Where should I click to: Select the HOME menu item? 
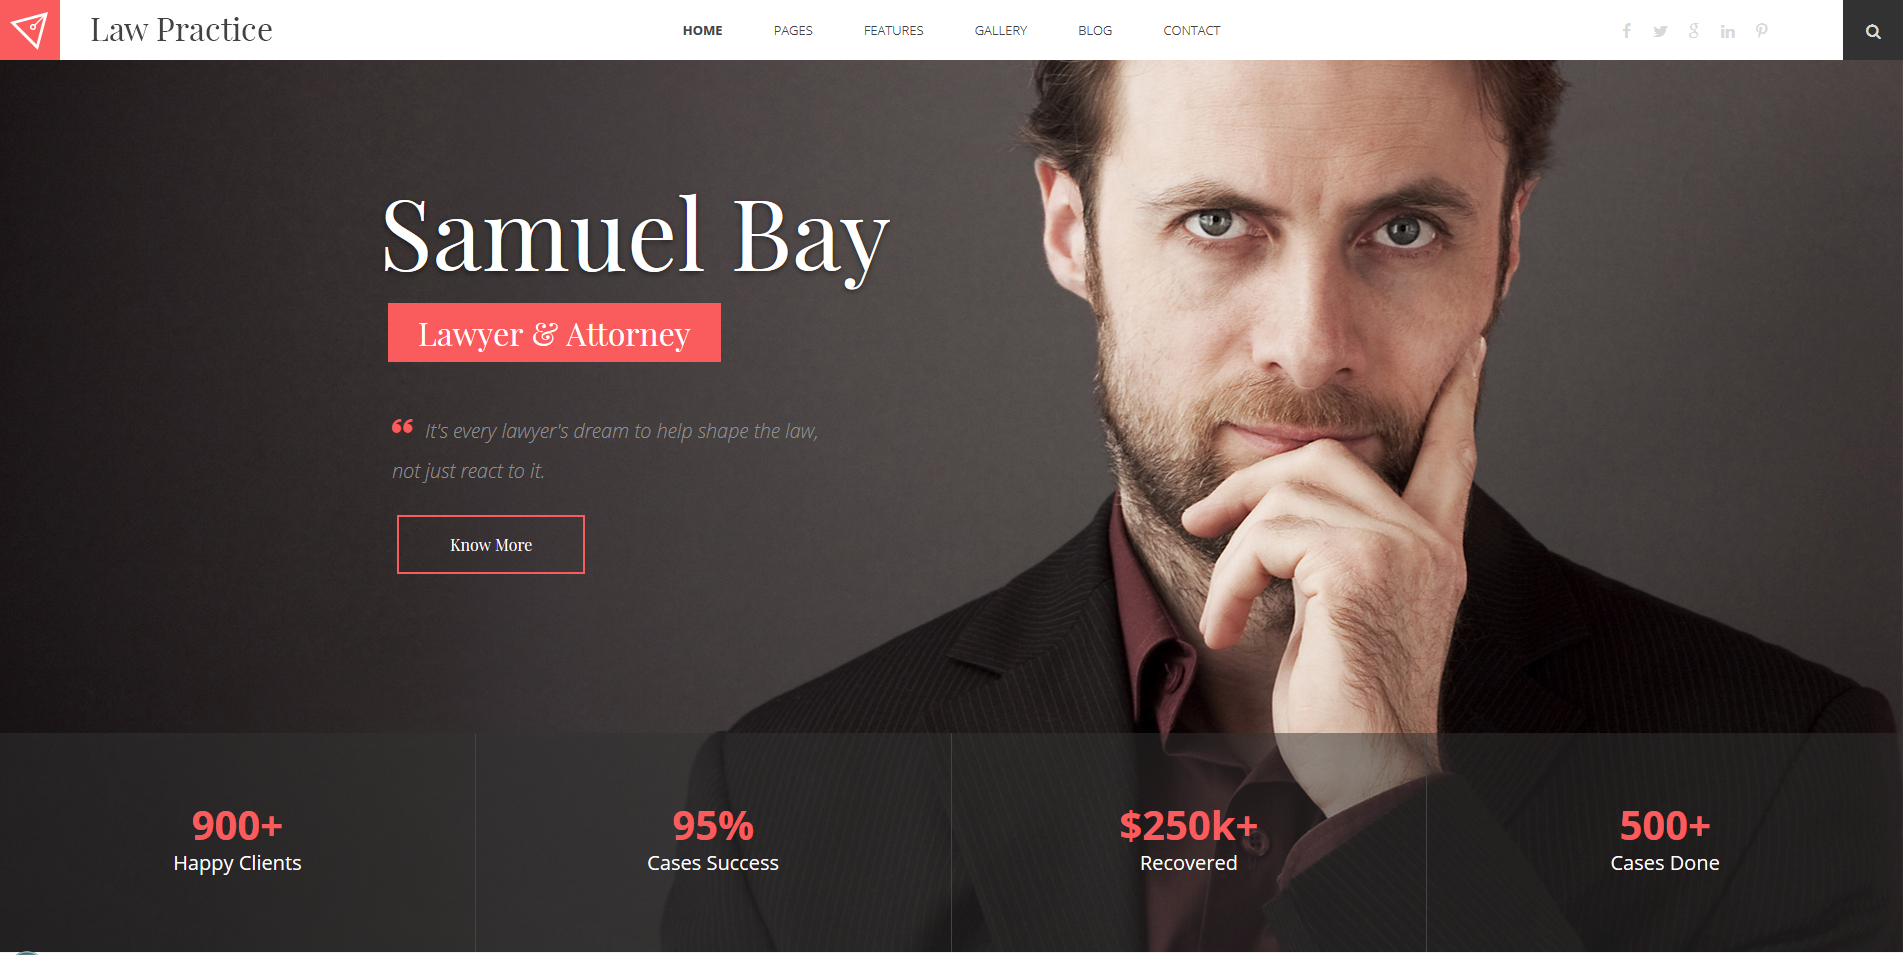702,31
